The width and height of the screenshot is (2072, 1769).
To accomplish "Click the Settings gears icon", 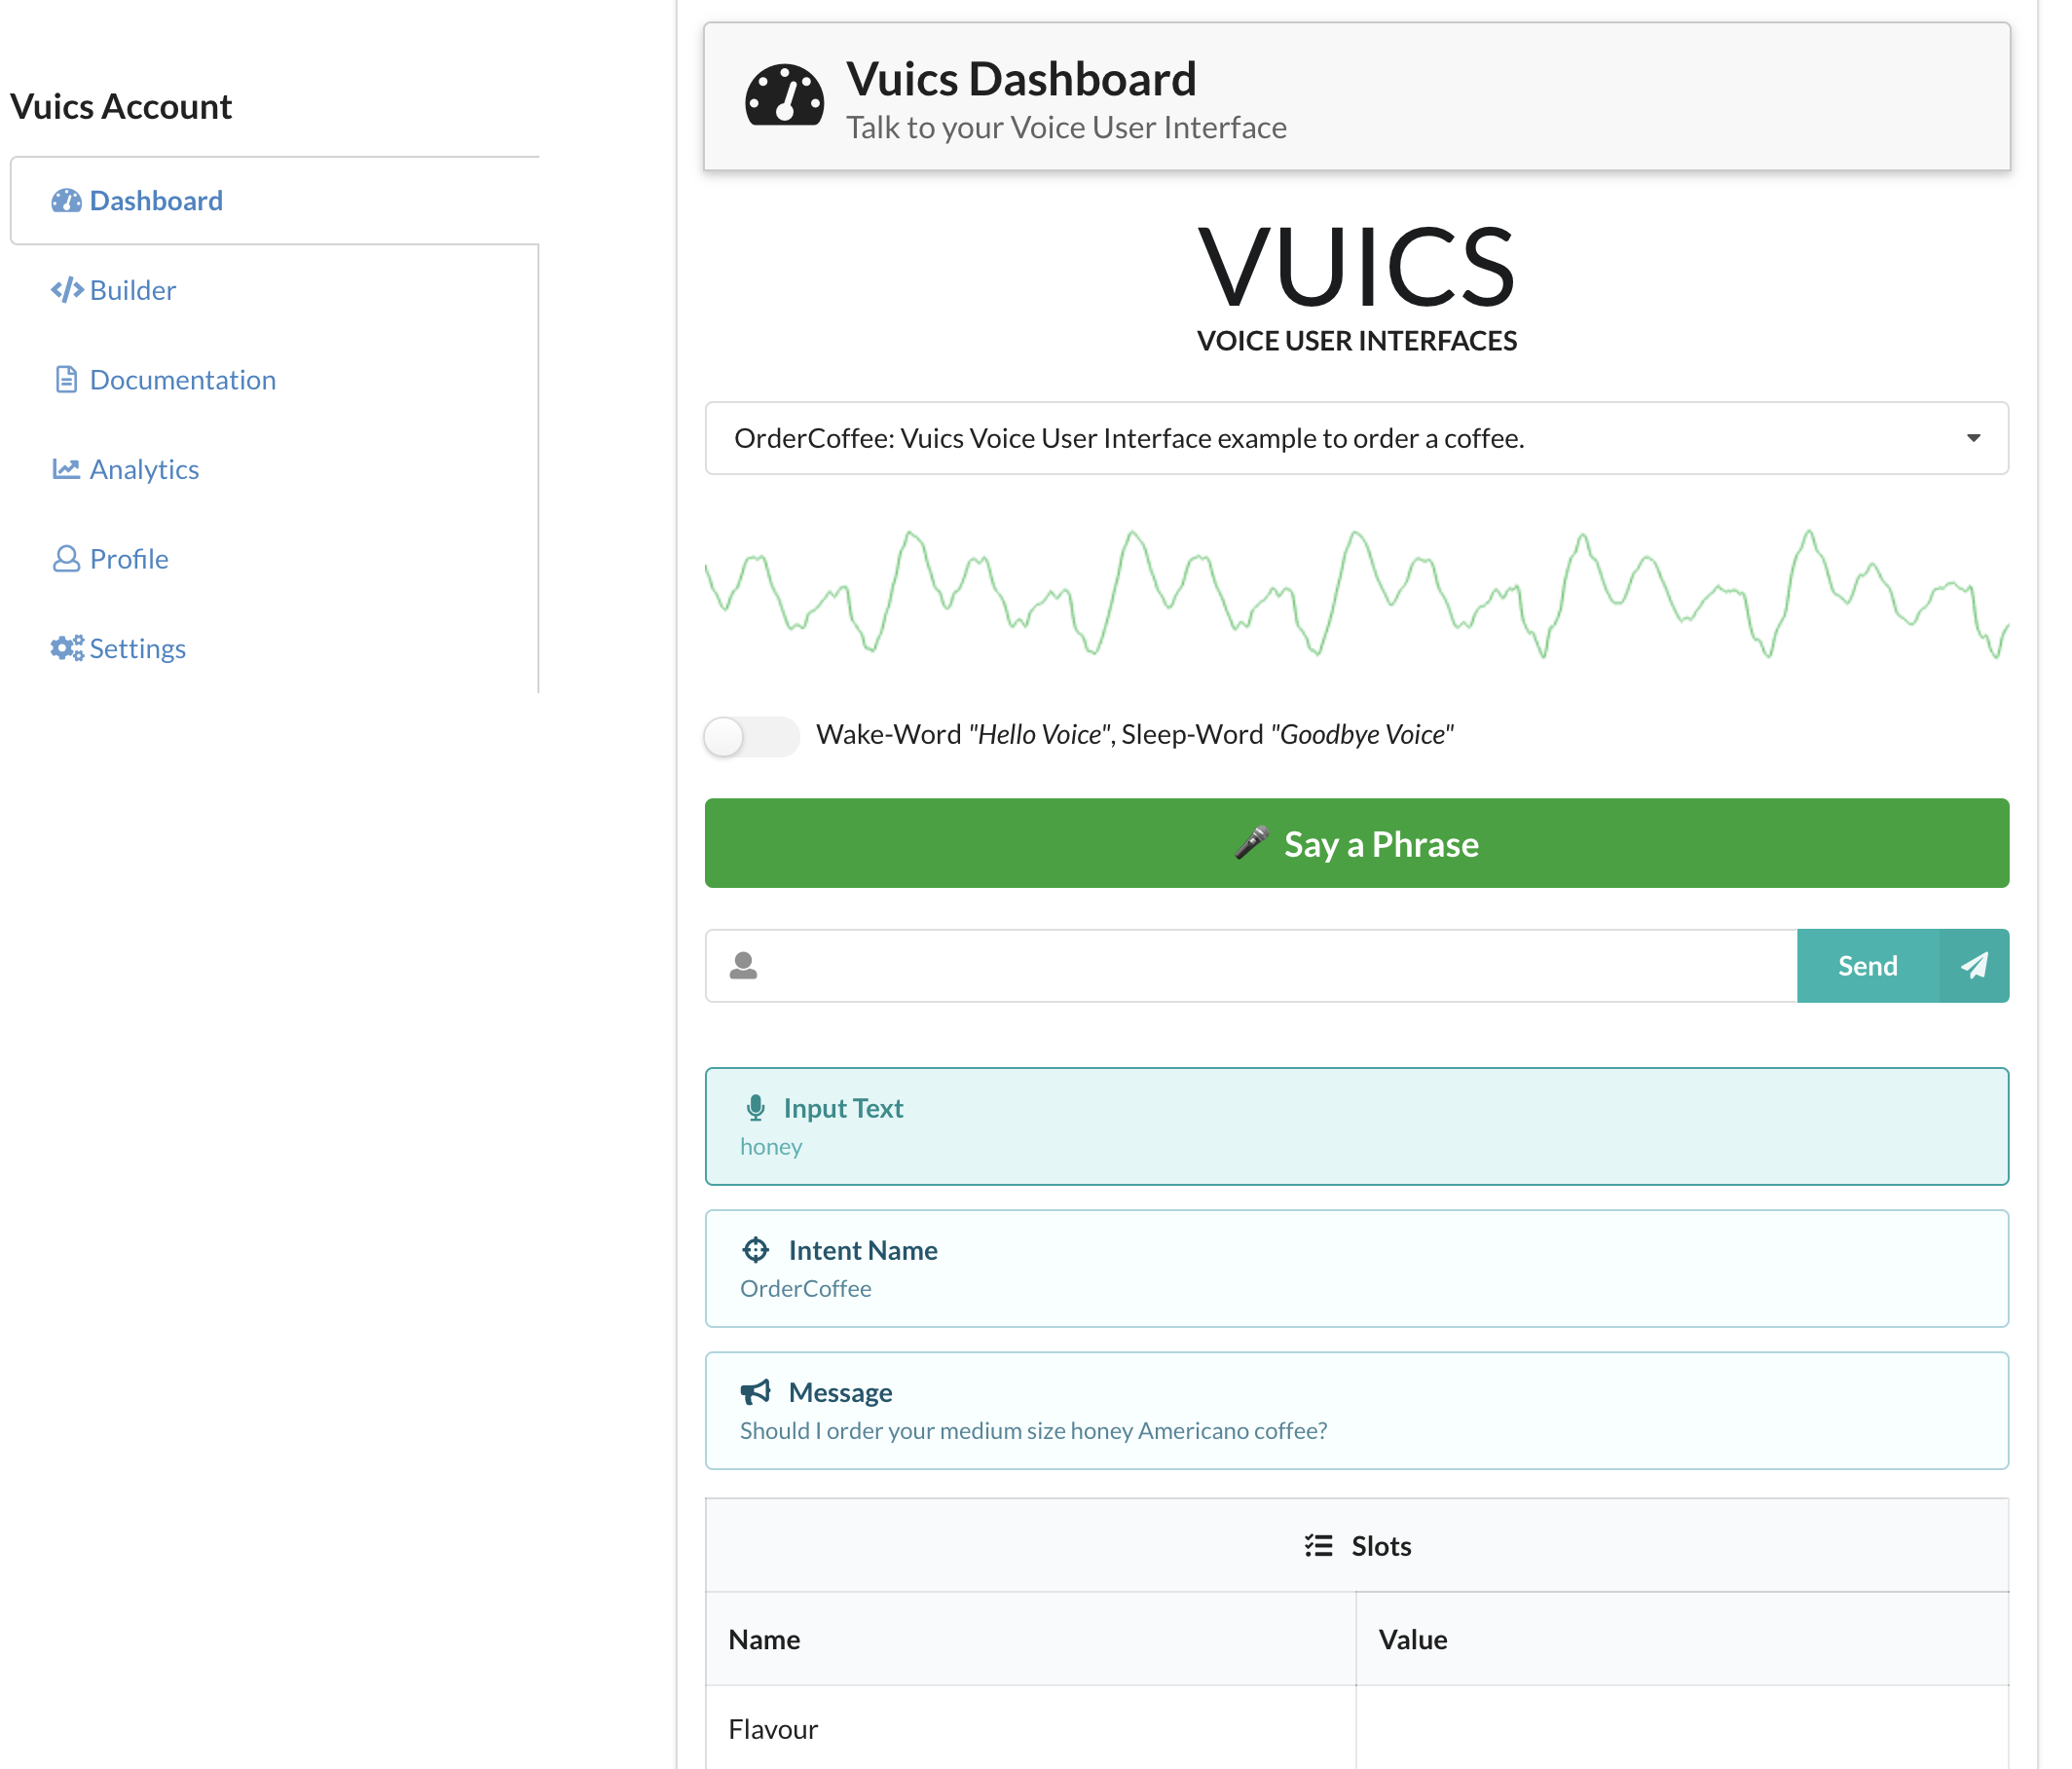I will pos(66,647).
